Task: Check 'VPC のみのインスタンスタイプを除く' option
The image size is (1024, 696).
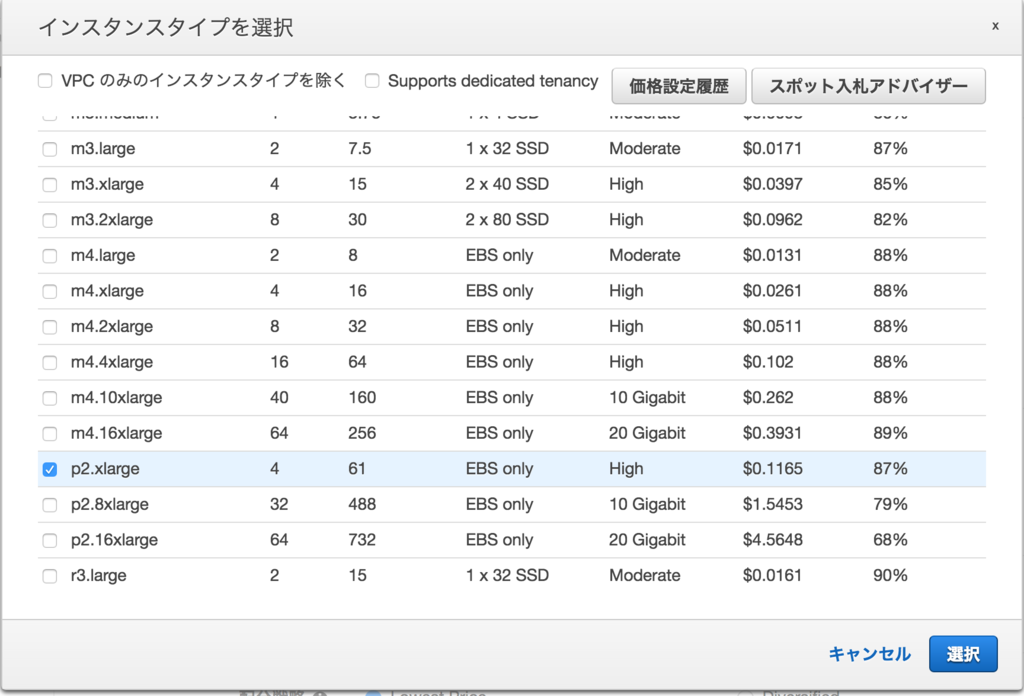Action: (x=45, y=81)
